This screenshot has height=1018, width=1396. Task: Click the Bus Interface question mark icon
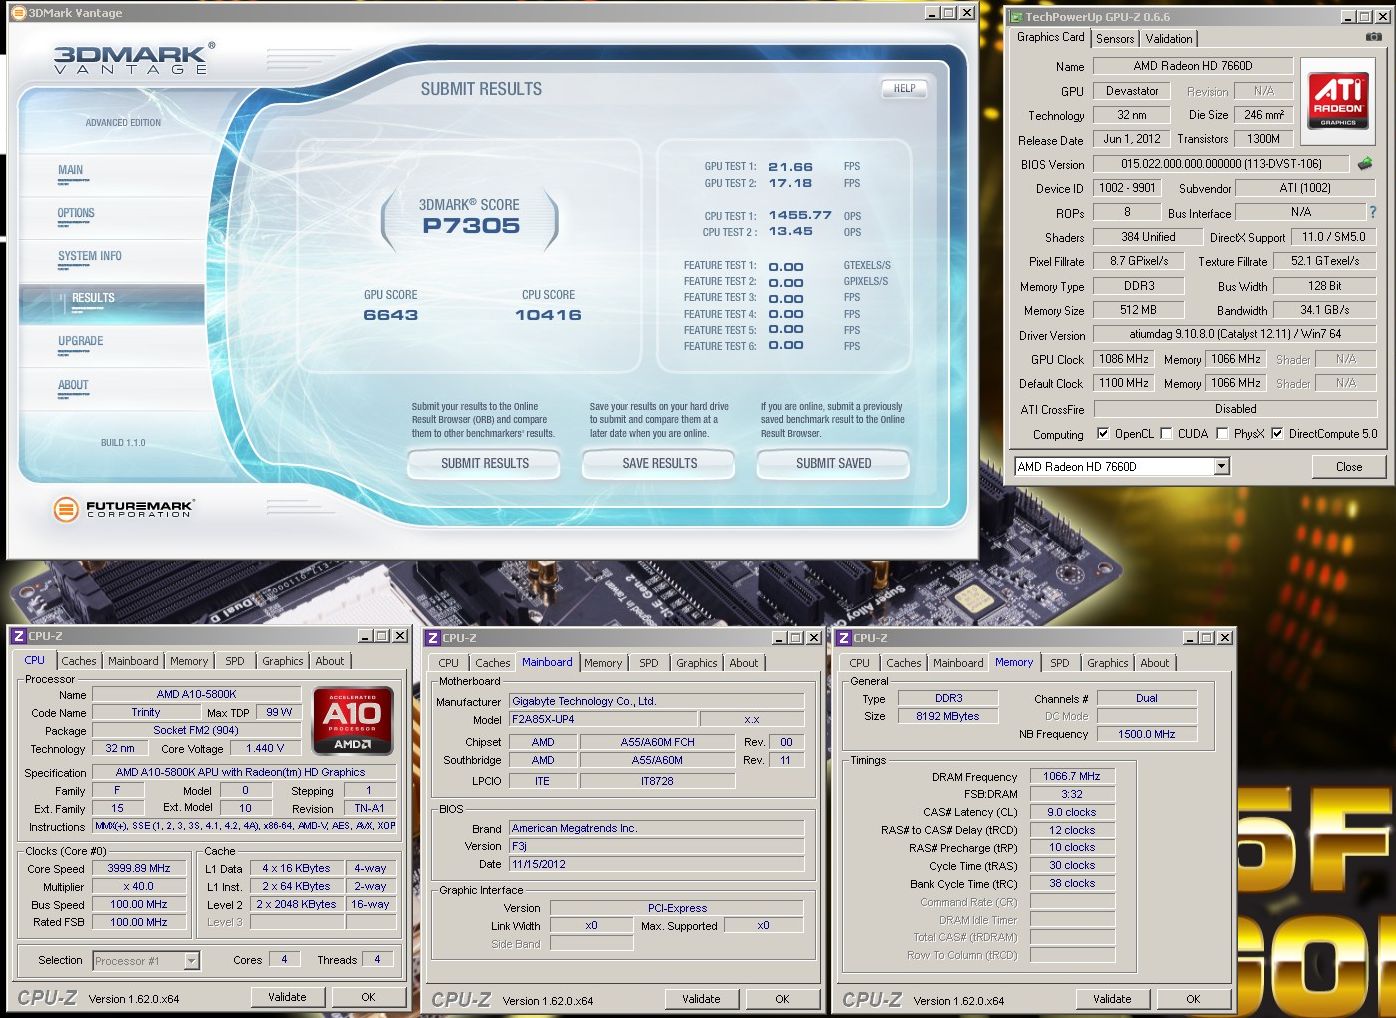[x=1372, y=212]
